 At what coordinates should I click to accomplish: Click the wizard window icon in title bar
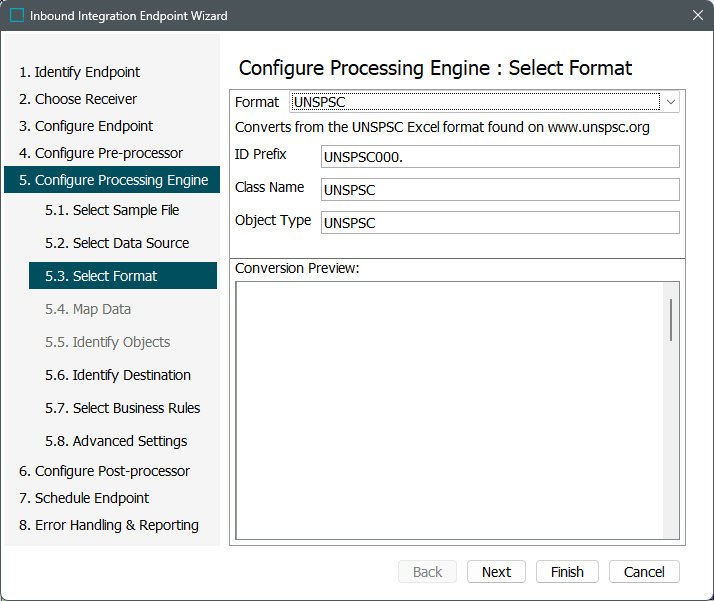coord(17,16)
